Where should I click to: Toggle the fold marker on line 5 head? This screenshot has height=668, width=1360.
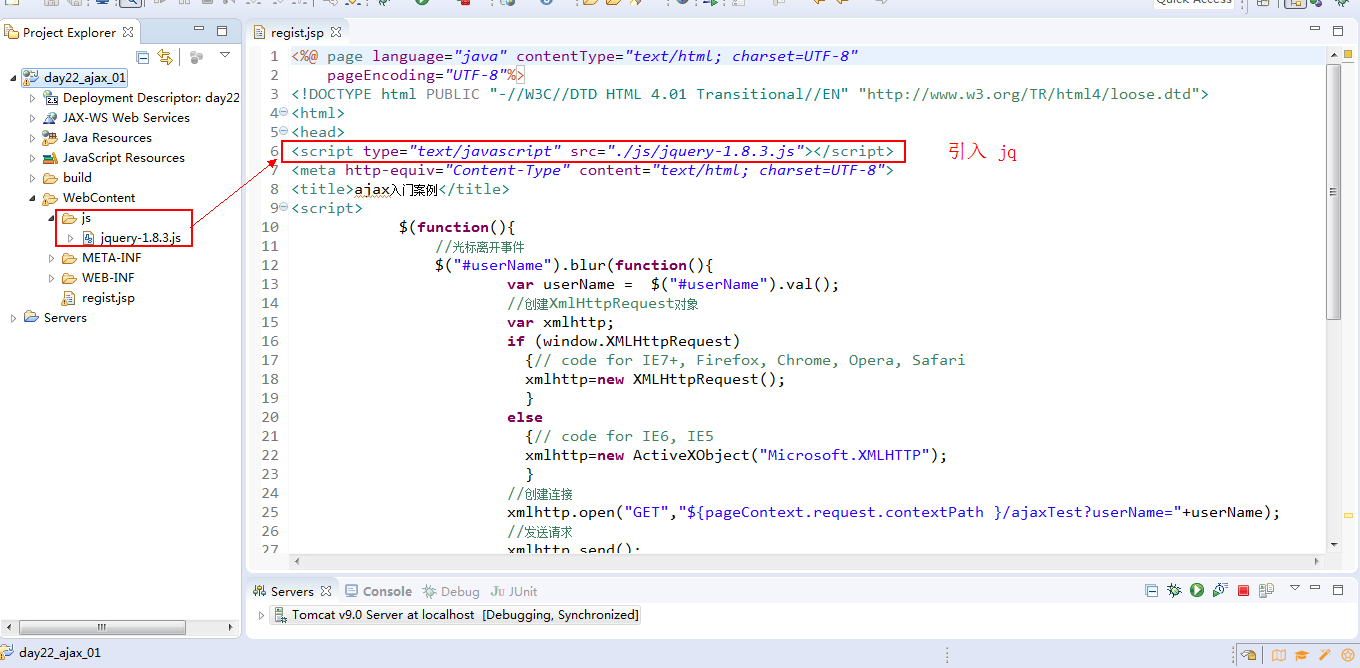point(284,132)
